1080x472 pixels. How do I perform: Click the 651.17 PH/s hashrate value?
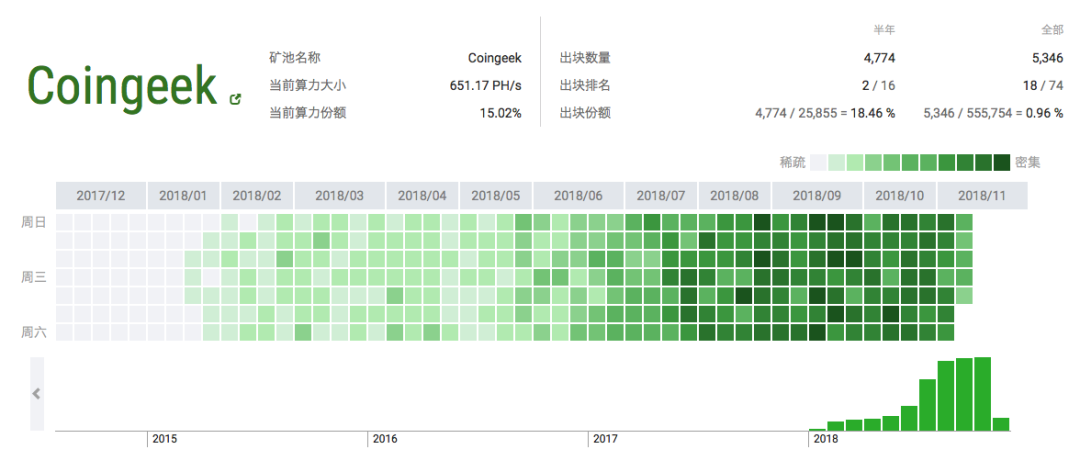pos(486,86)
